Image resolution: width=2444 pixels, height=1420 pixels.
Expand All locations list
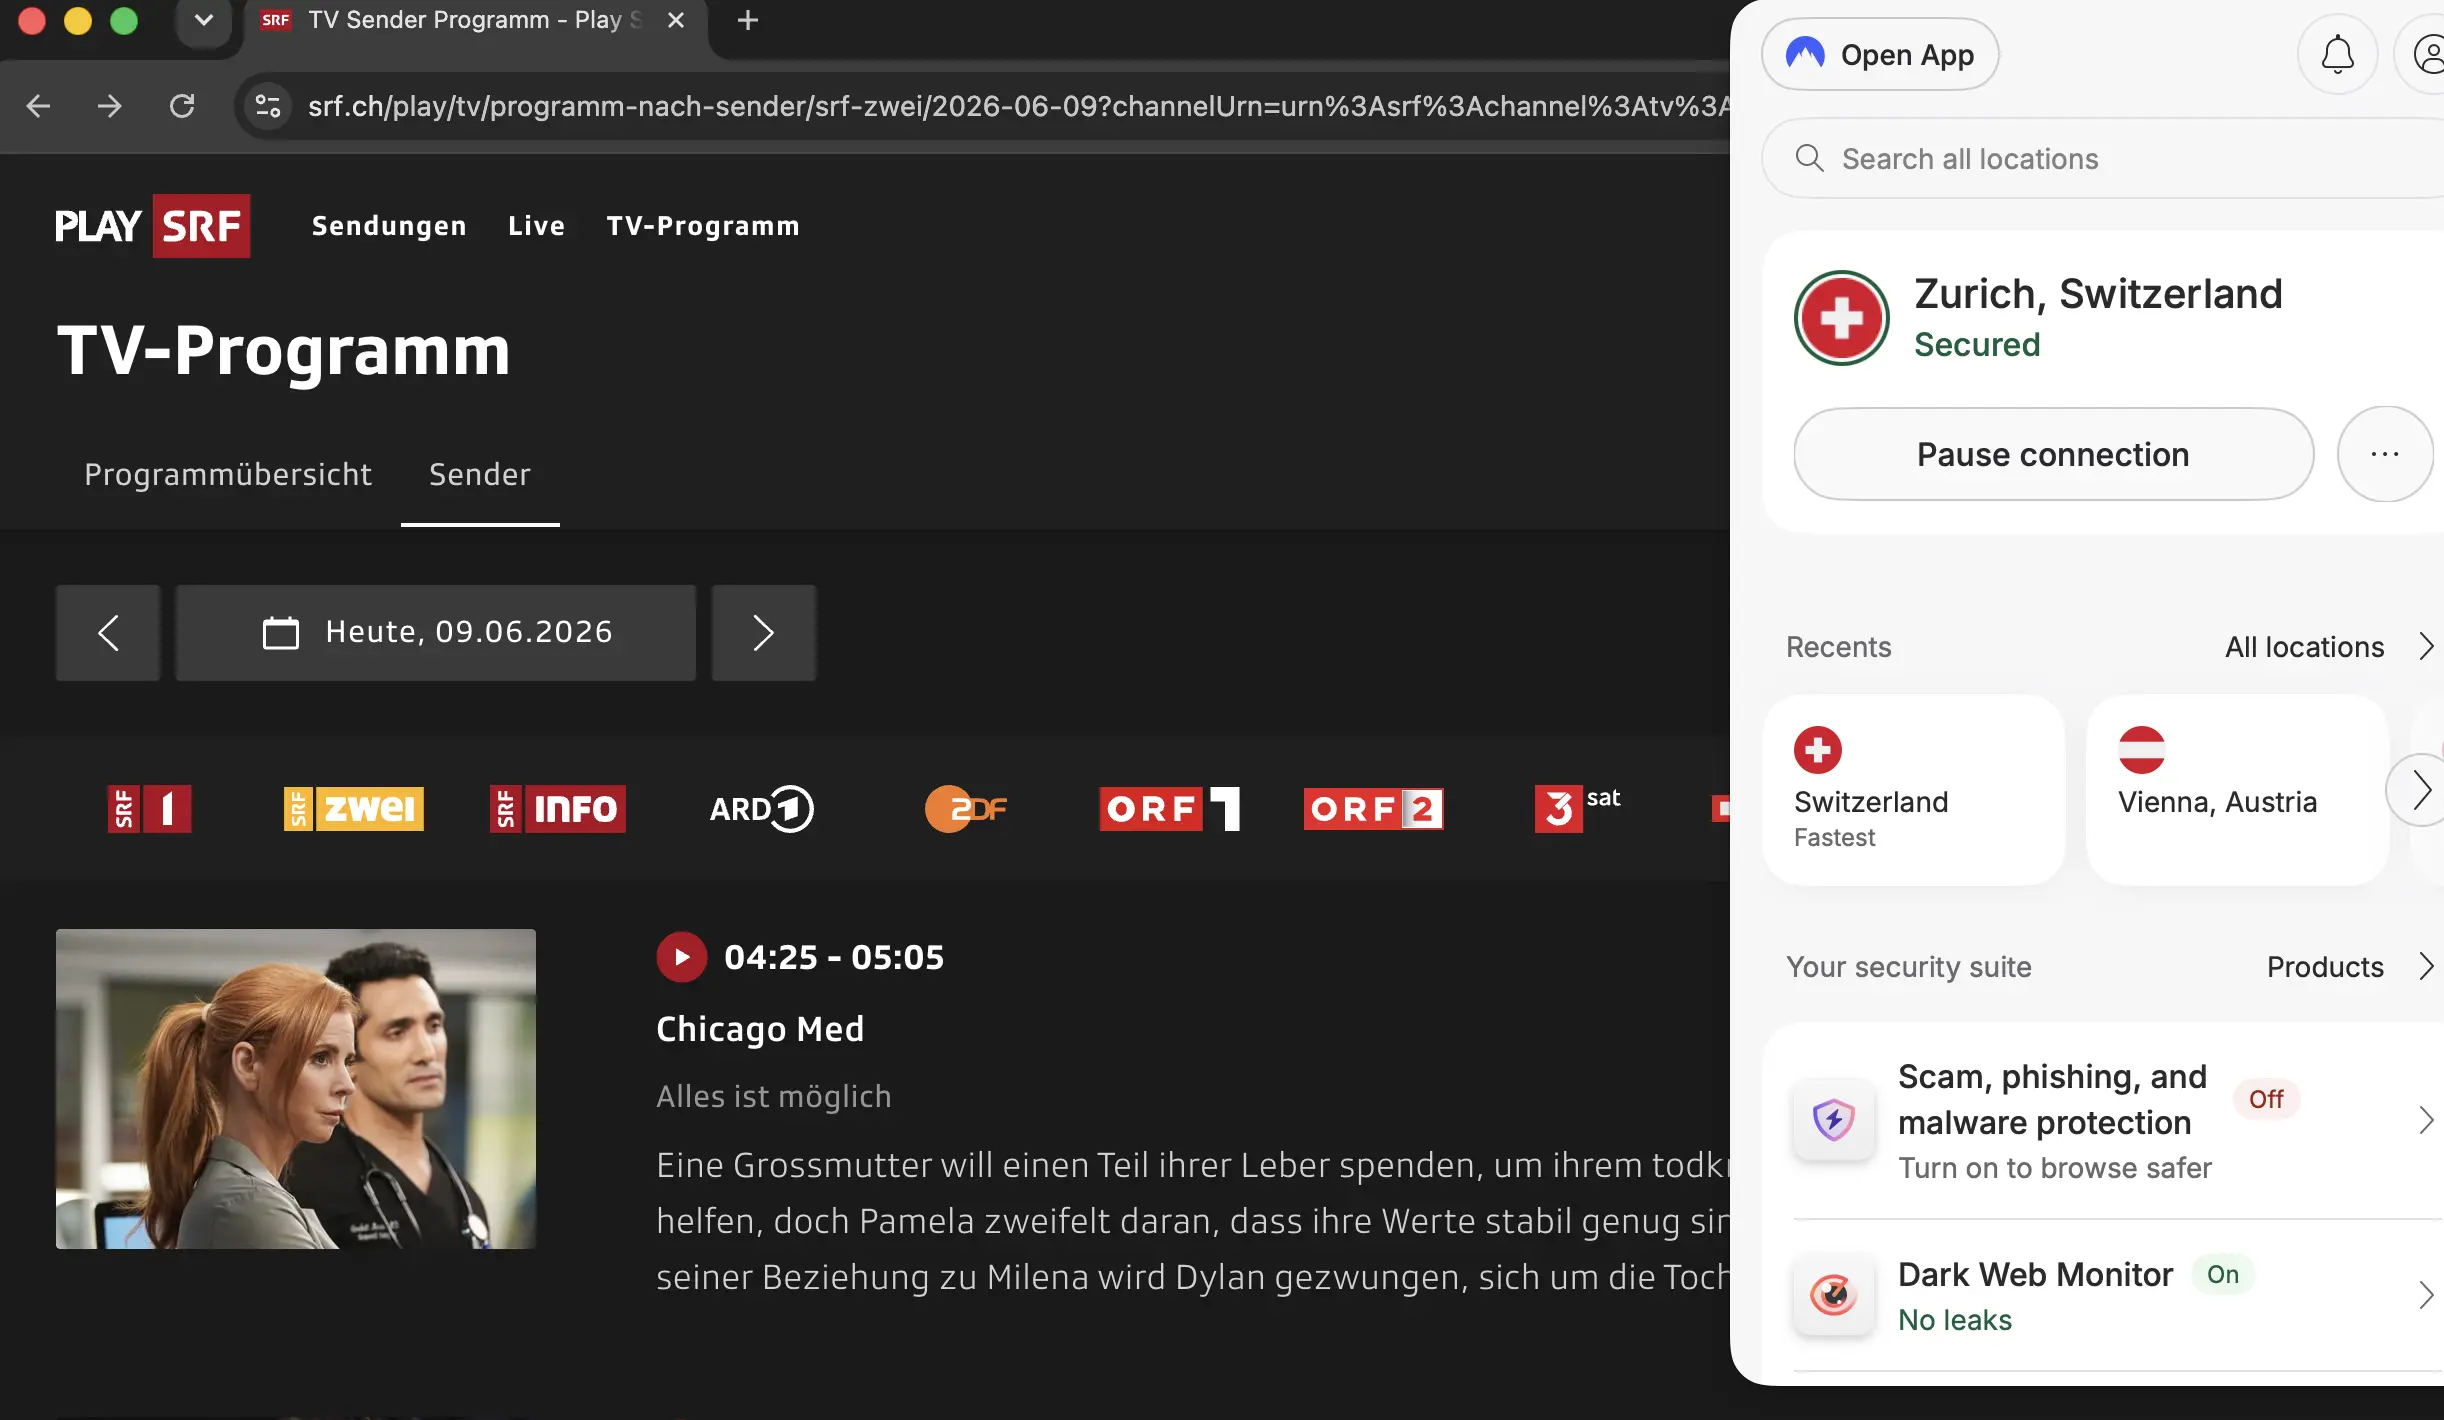point(2328,647)
